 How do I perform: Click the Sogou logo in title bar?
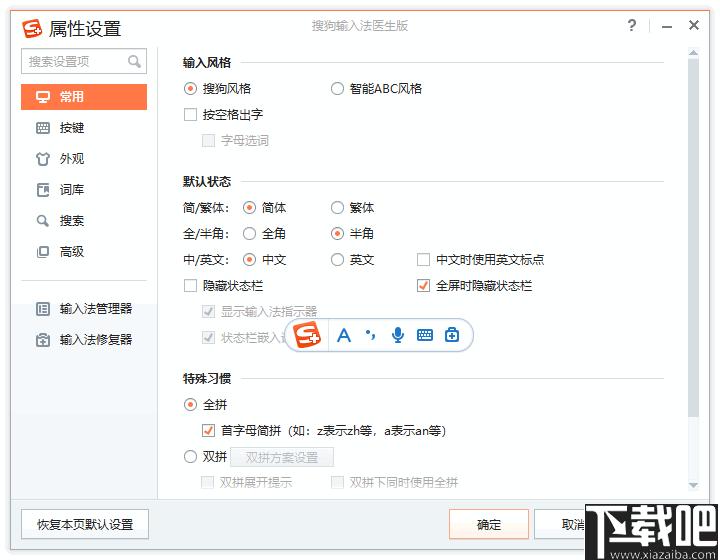click(32, 28)
